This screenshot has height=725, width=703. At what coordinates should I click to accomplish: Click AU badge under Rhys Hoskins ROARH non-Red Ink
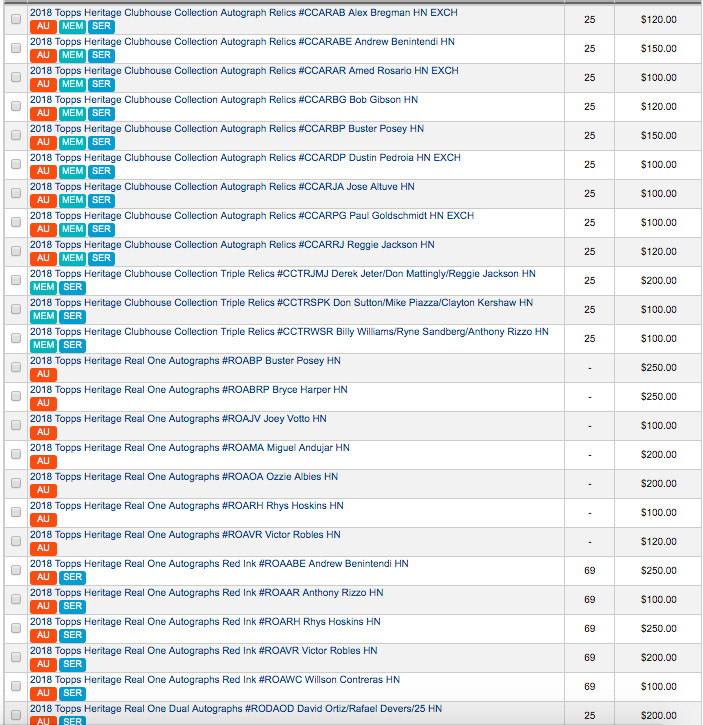(43, 519)
